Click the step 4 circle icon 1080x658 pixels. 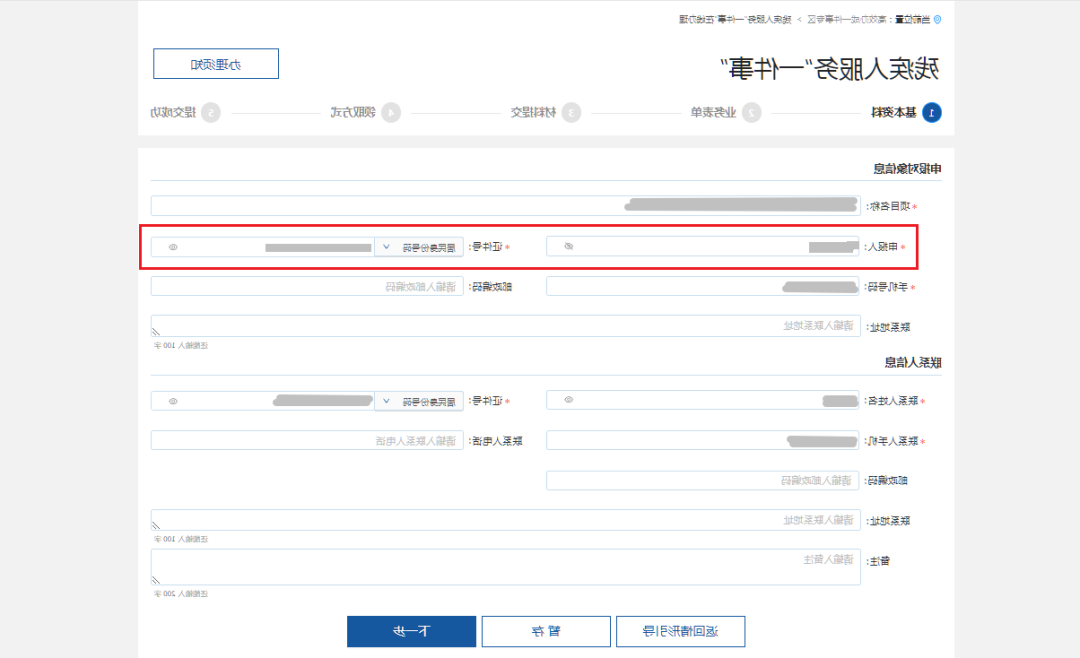point(391,112)
